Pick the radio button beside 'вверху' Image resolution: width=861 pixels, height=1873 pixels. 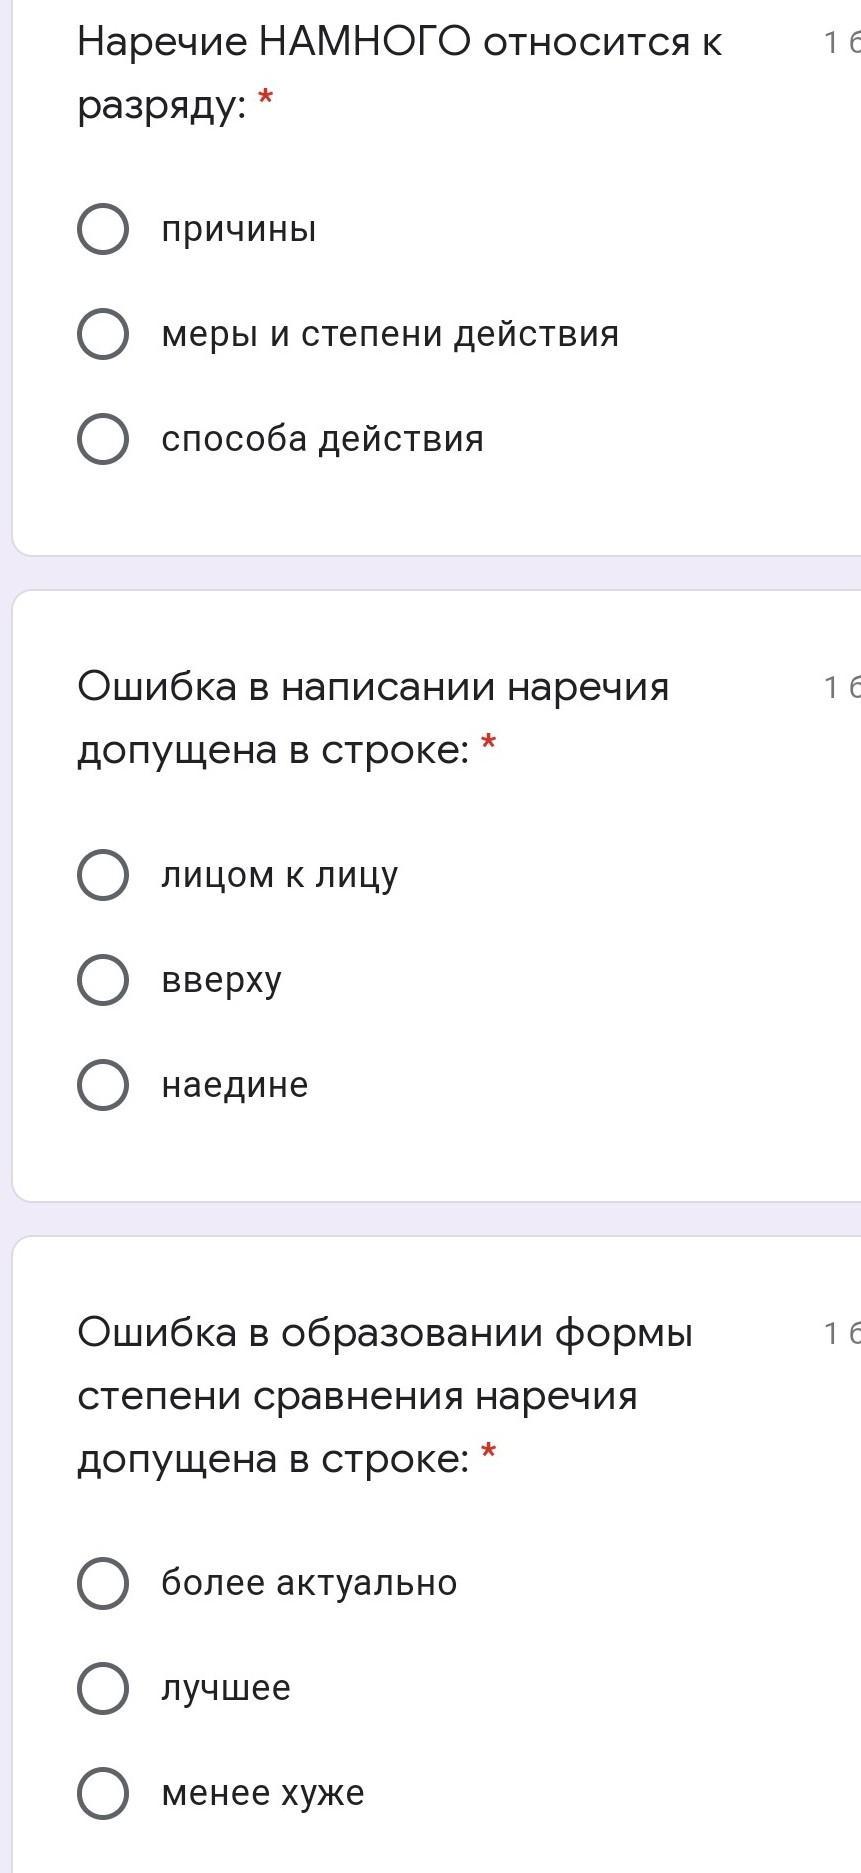pyautogui.click(x=103, y=980)
